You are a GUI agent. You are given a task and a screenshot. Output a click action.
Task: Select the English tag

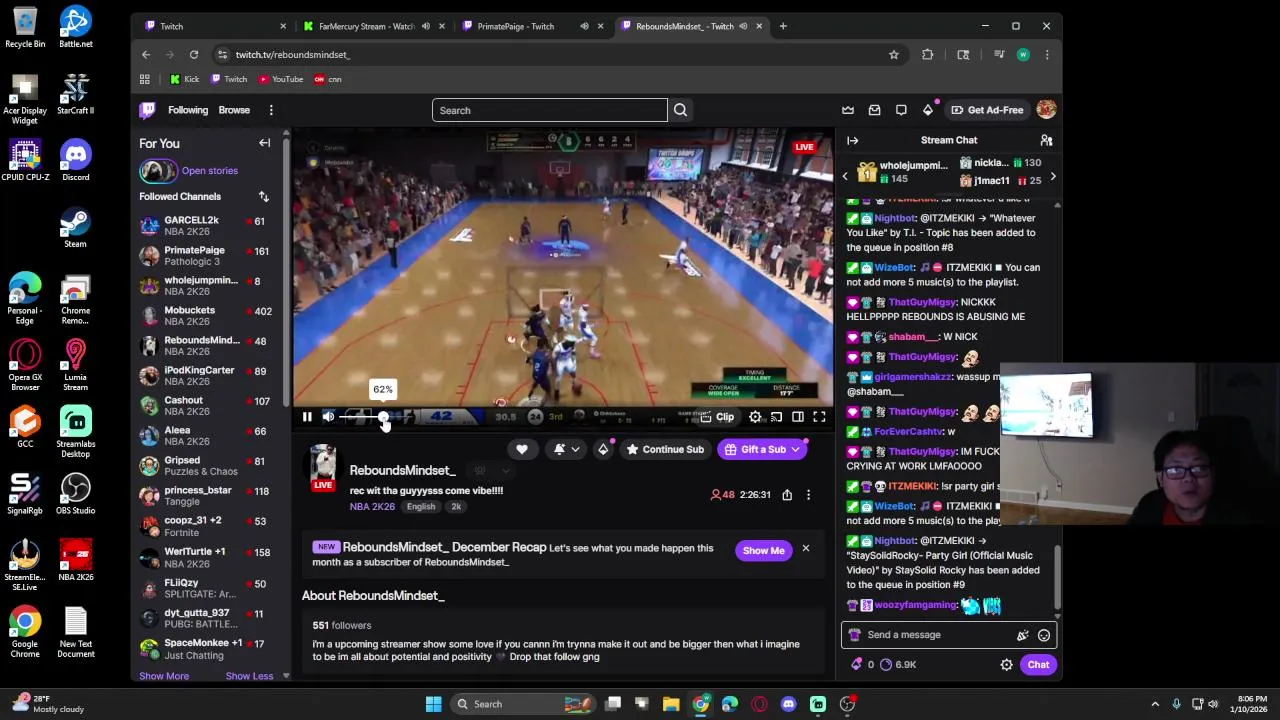[x=421, y=507]
